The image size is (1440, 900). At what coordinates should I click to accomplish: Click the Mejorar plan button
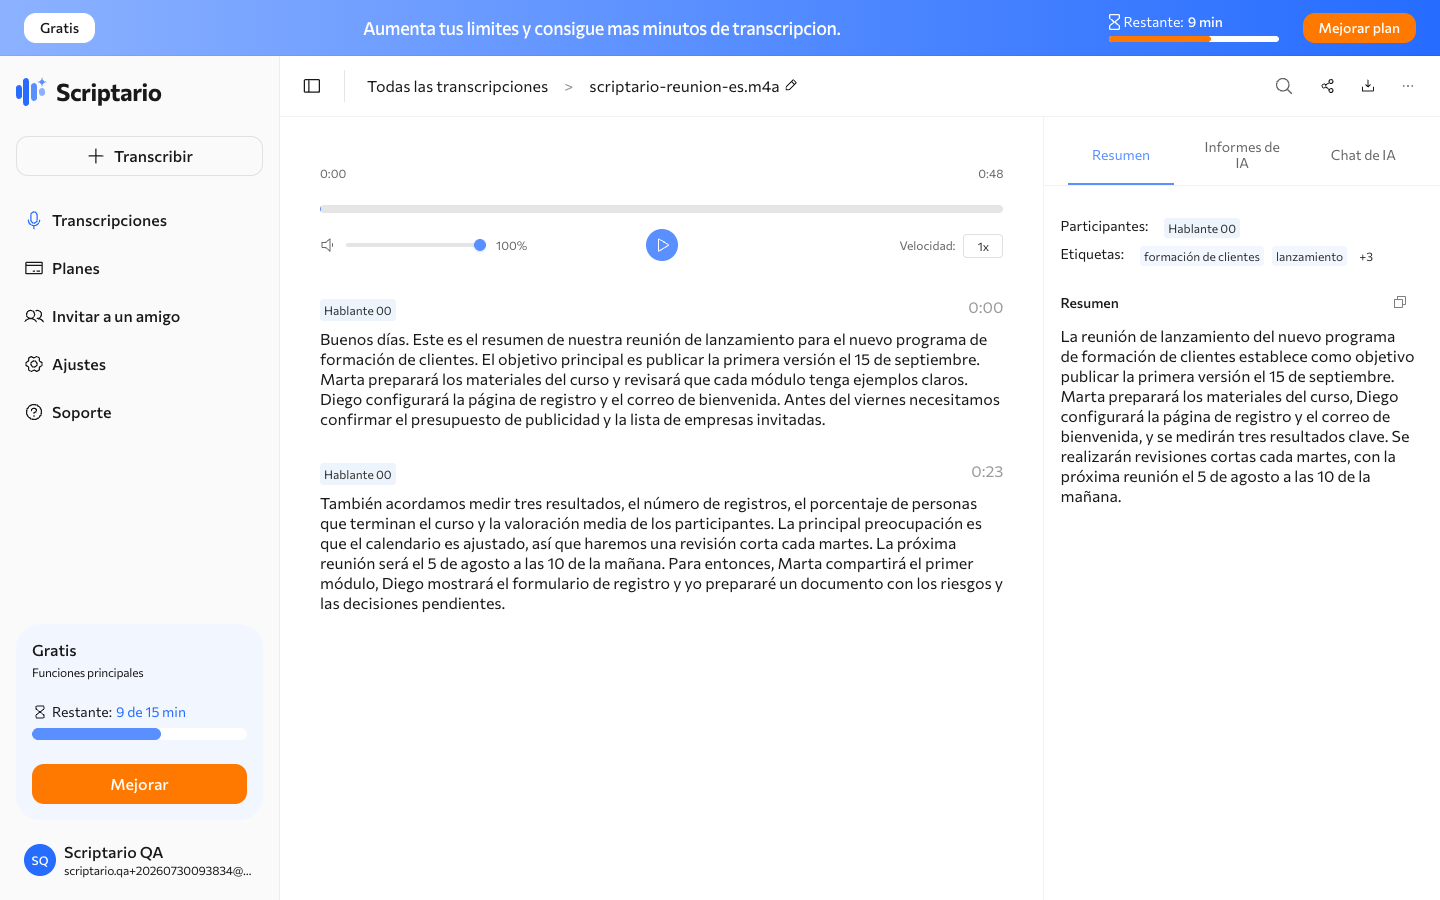pyautogui.click(x=1359, y=28)
